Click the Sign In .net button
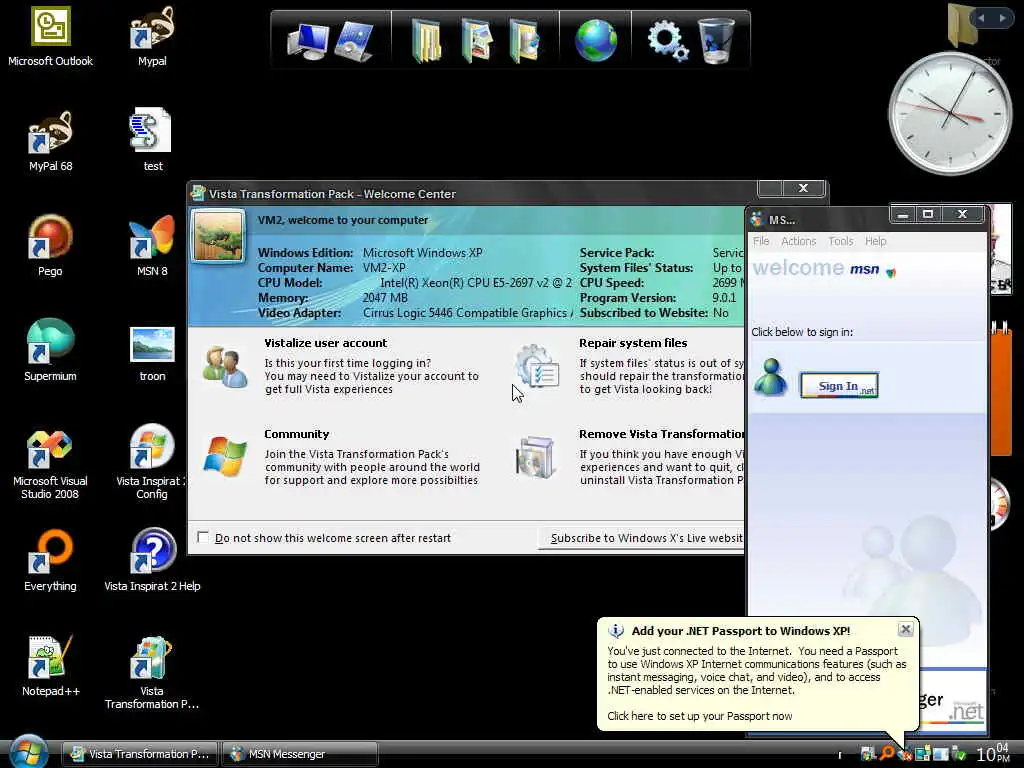This screenshot has height=768, width=1024. [x=839, y=385]
